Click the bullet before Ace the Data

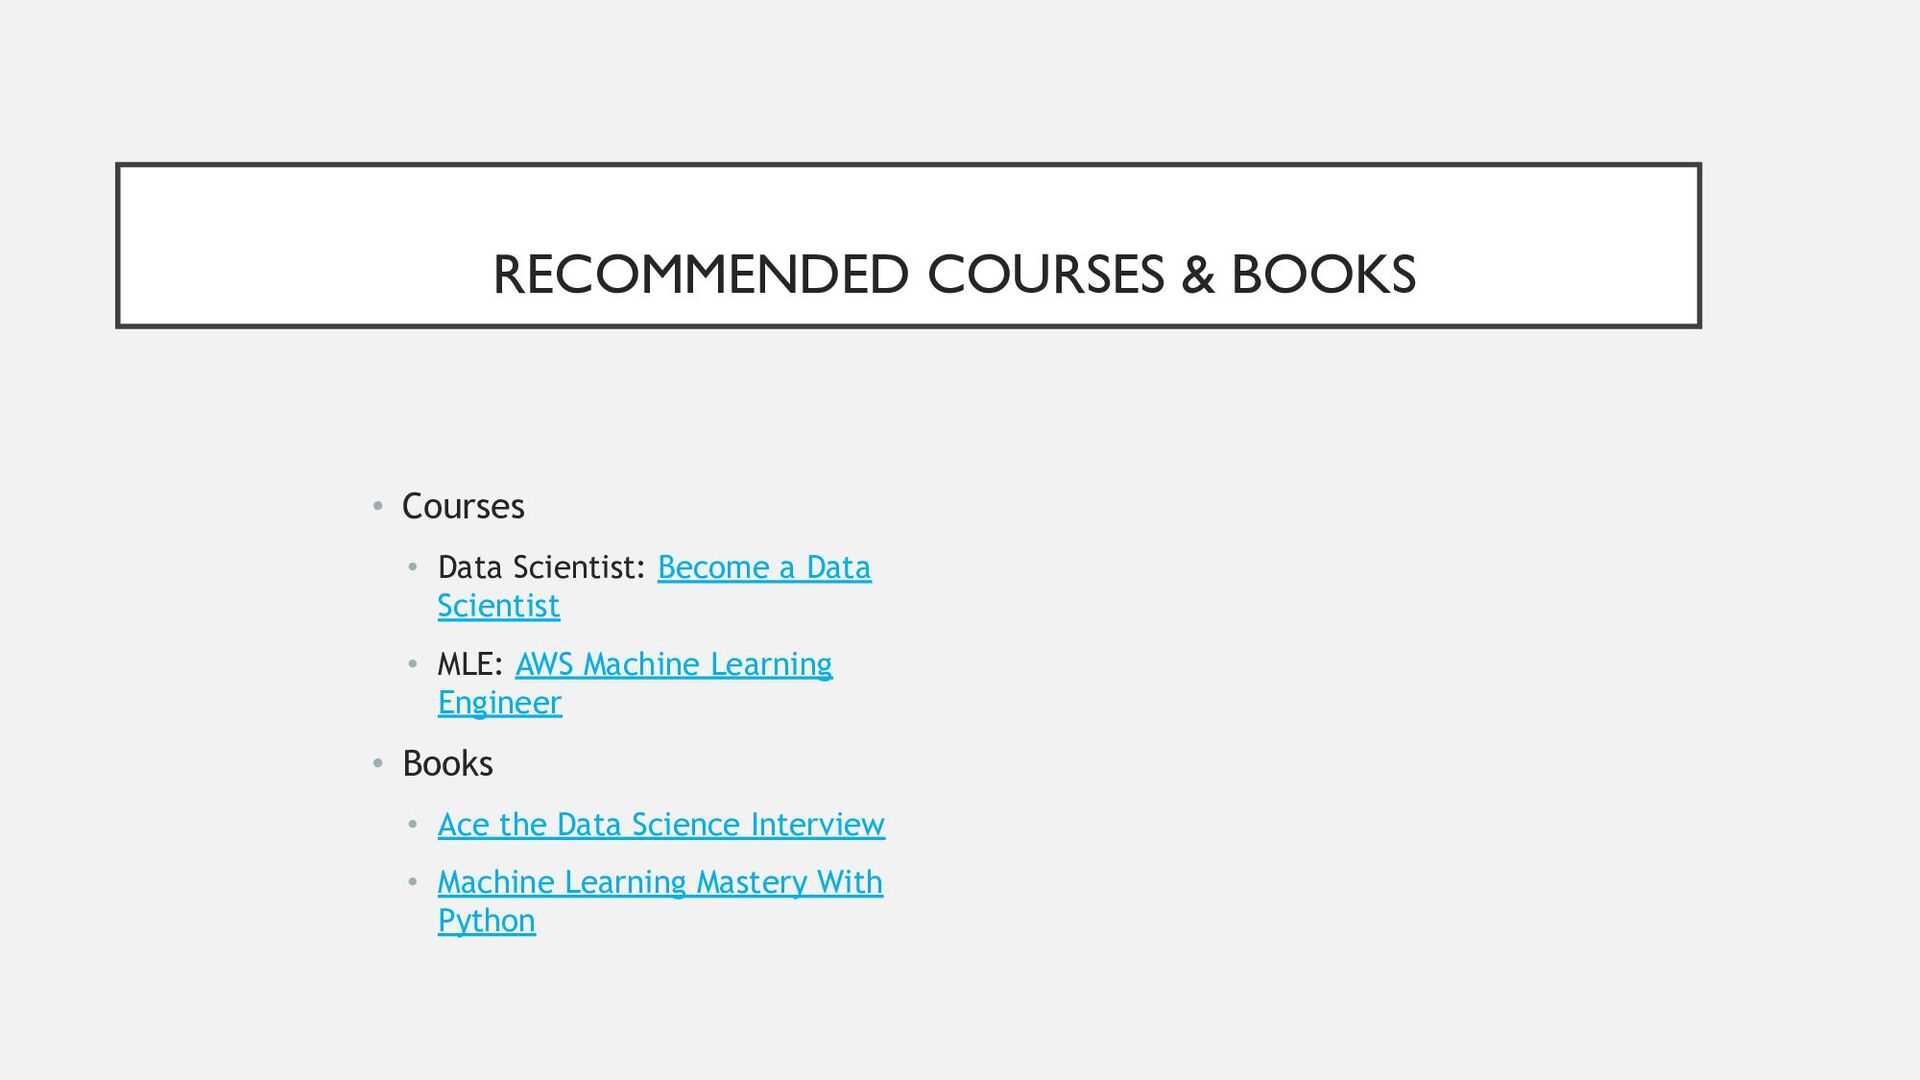tap(412, 825)
